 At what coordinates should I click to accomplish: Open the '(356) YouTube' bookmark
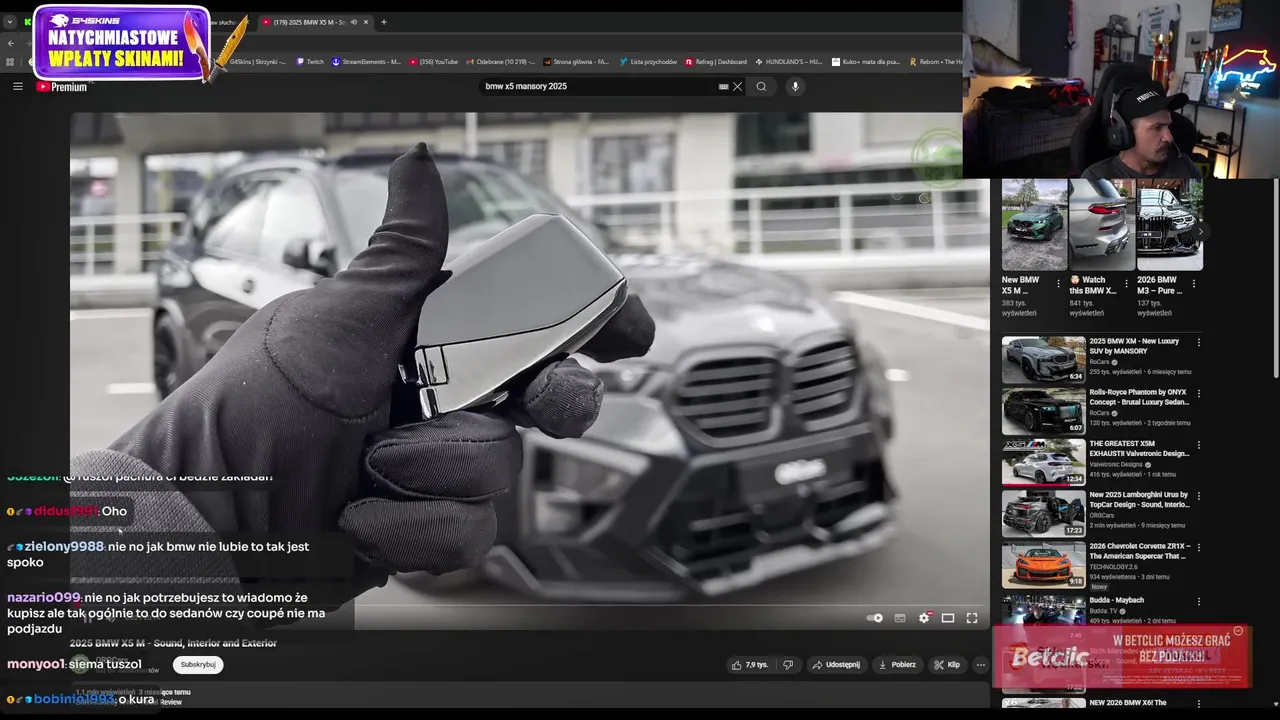pos(433,62)
